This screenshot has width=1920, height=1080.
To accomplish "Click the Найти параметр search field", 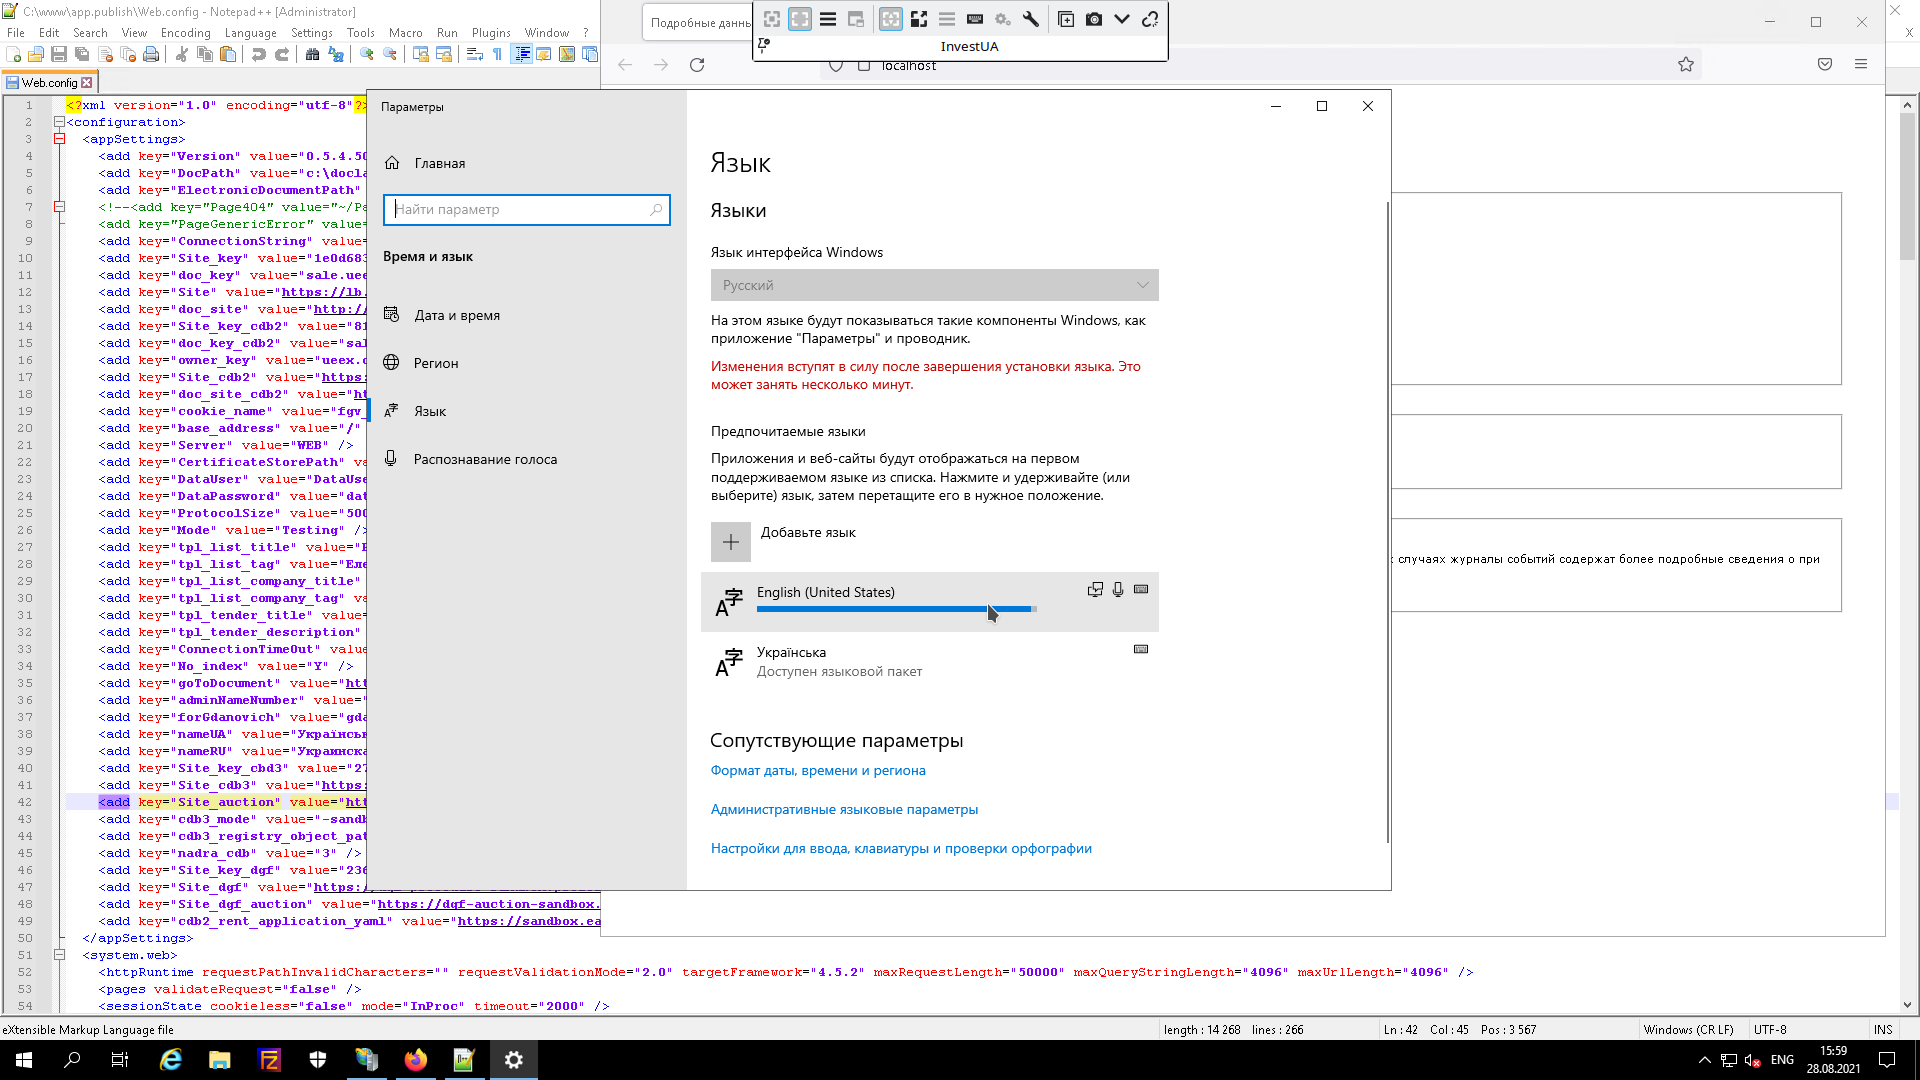I will tap(520, 209).
